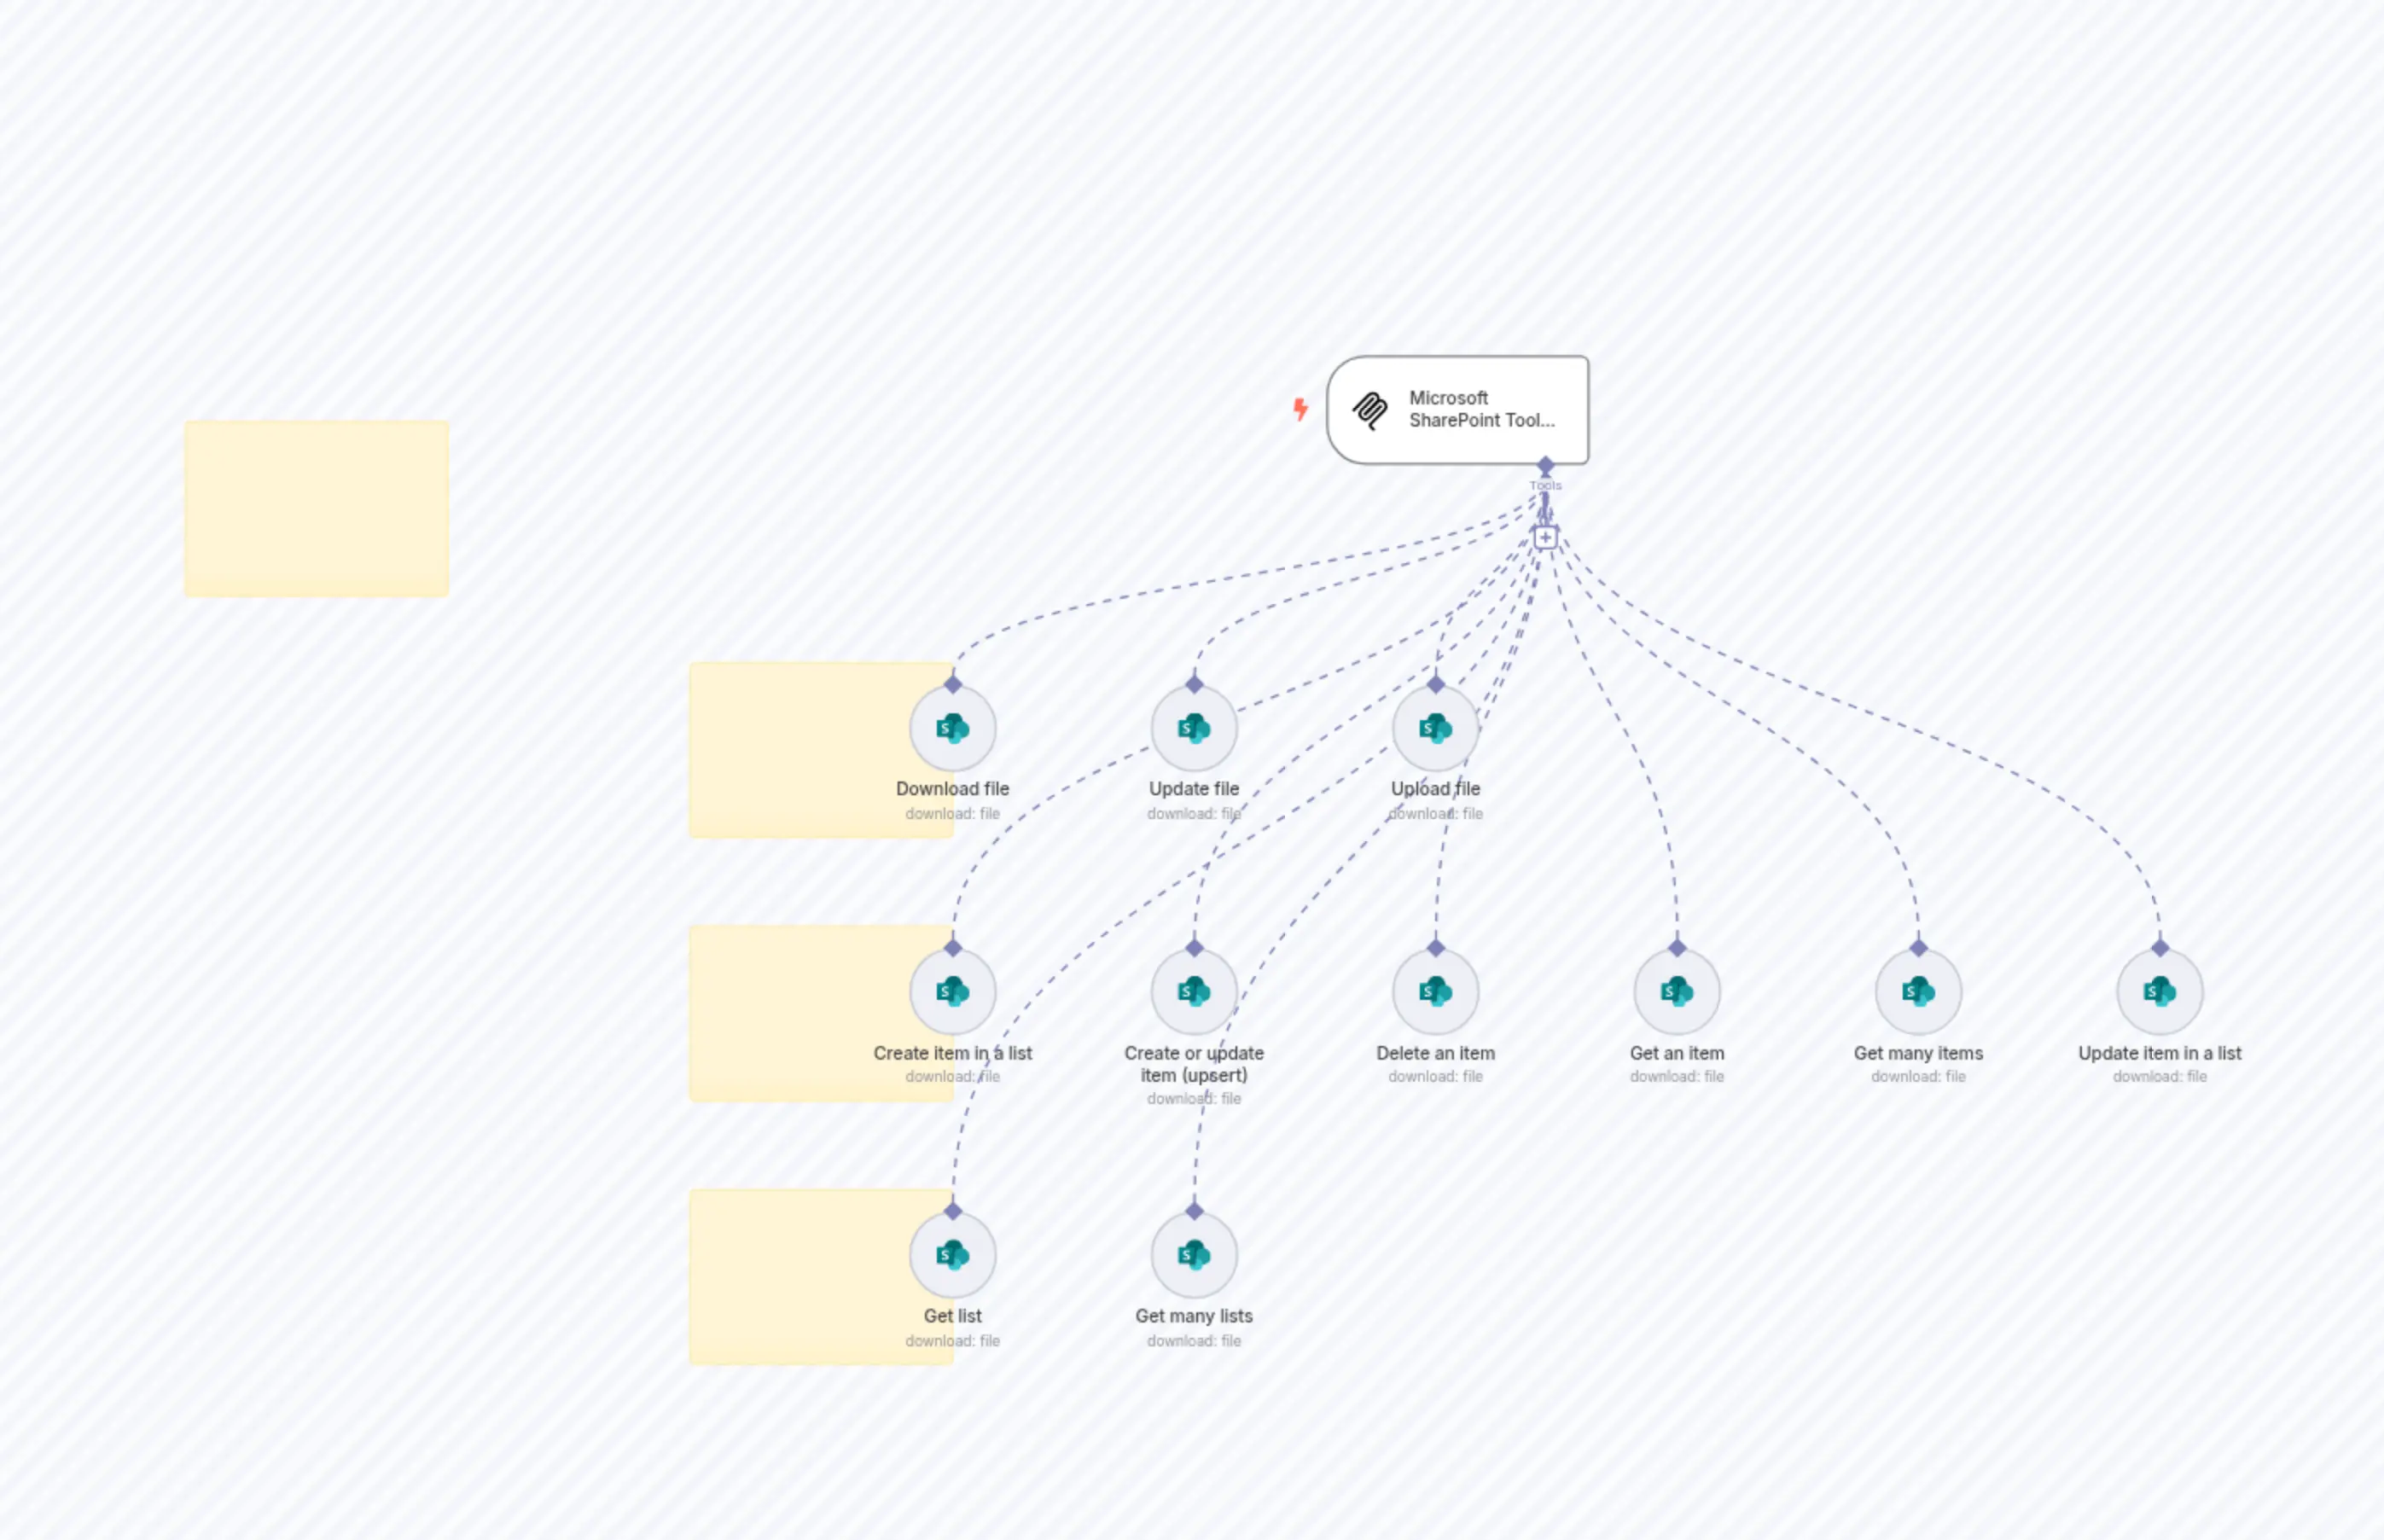Click the Tools diamond connector on SharePoint node
The height and width of the screenshot is (1540, 2384).
(1545, 466)
